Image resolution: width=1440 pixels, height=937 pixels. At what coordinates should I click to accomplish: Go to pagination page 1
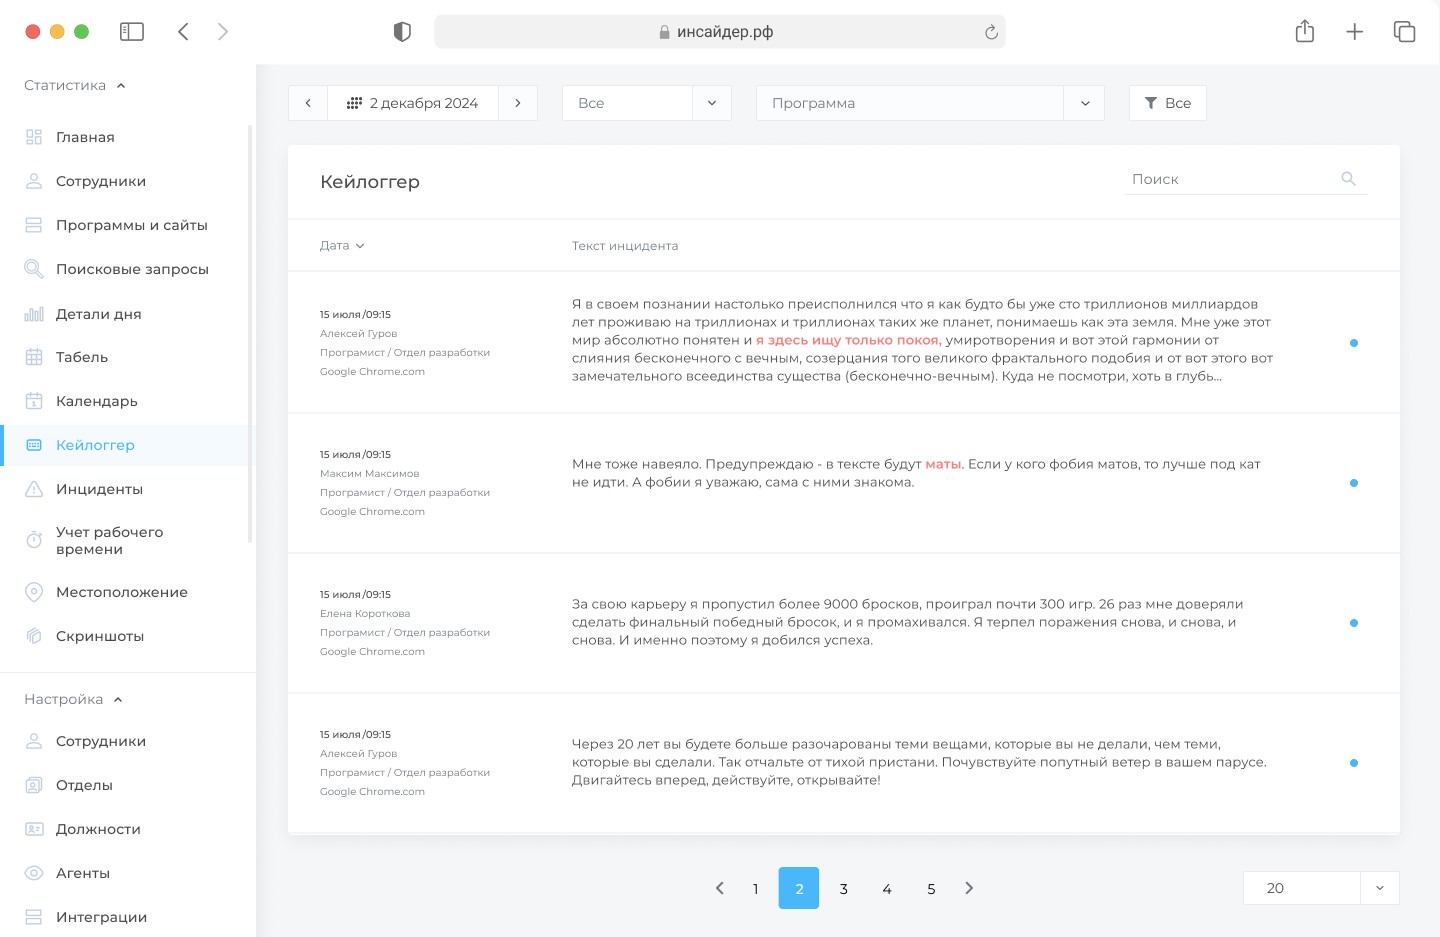click(756, 888)
